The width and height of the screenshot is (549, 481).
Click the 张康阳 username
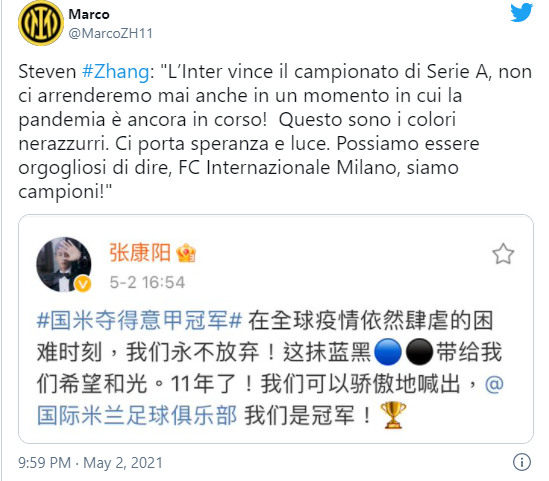pos(140,252)
